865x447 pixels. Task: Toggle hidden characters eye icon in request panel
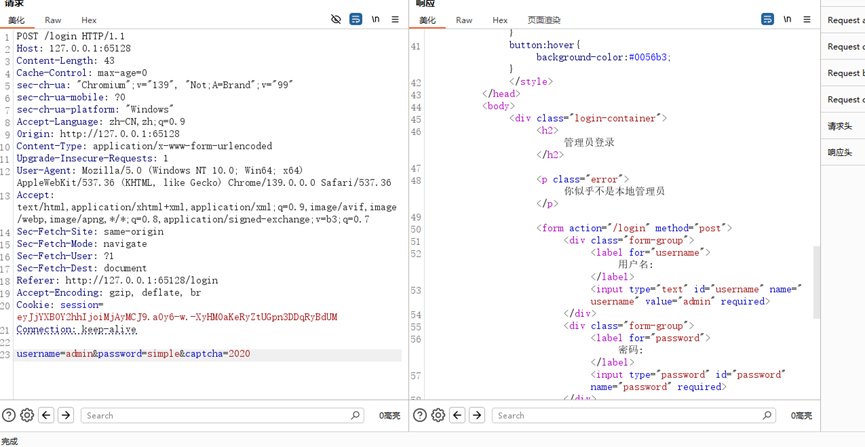click(336, 20)
